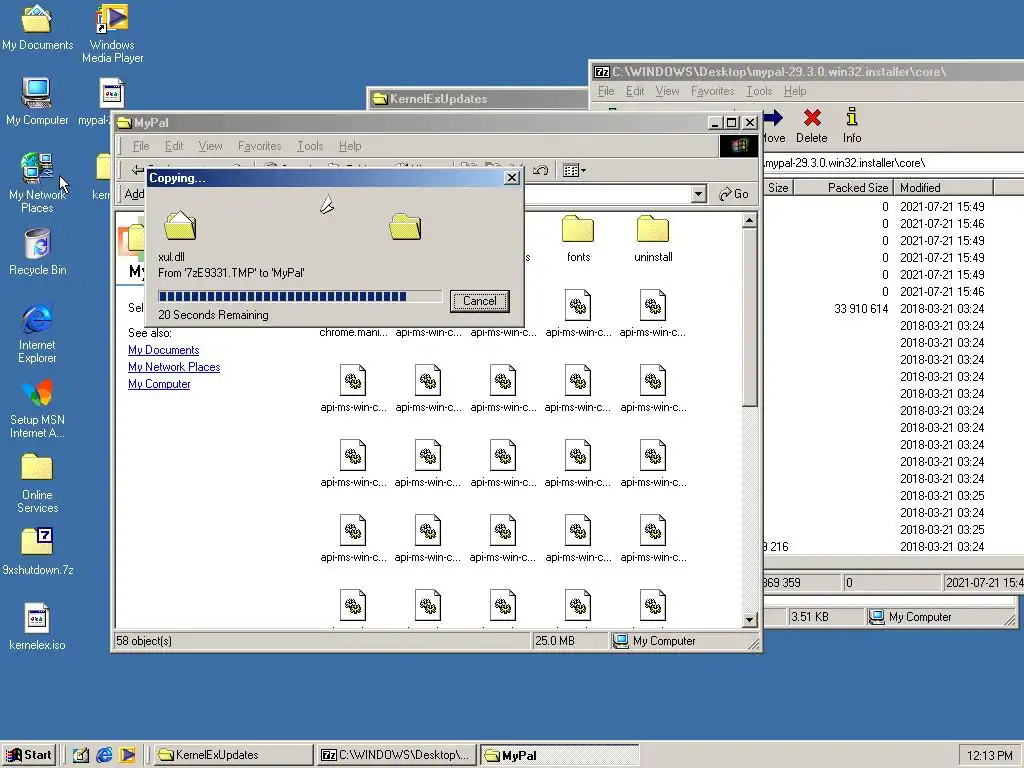The image size is (1024, 768).
Task: Click the Undo icon in MyPal toolbar
Action: (540, 170)
